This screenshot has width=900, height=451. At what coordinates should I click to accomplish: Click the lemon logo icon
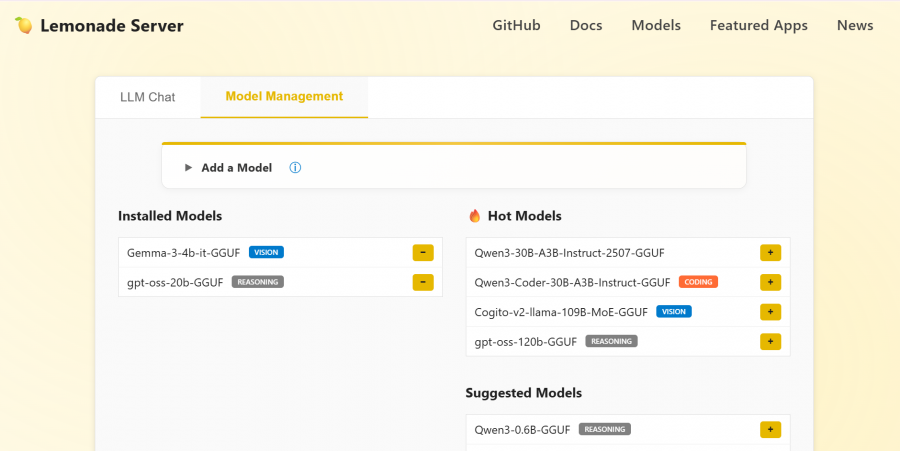(x=23, y=26)
